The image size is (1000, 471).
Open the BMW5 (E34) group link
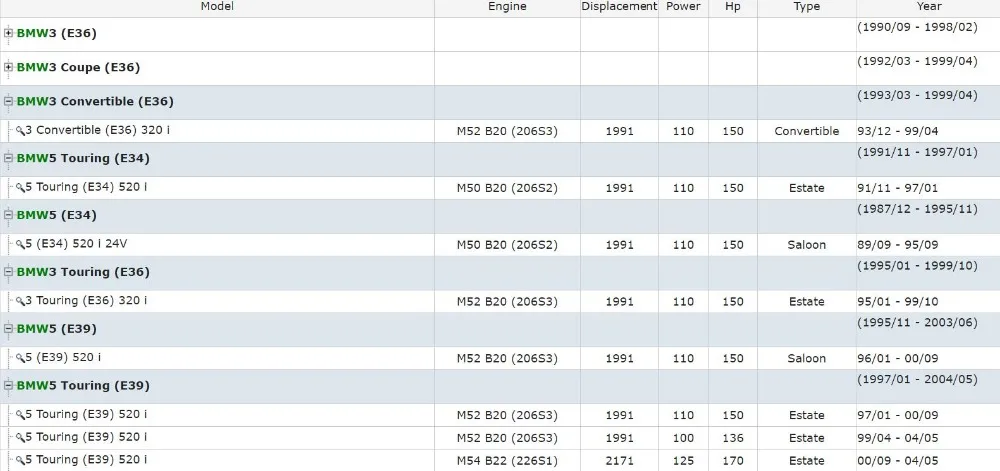[57, 215]
